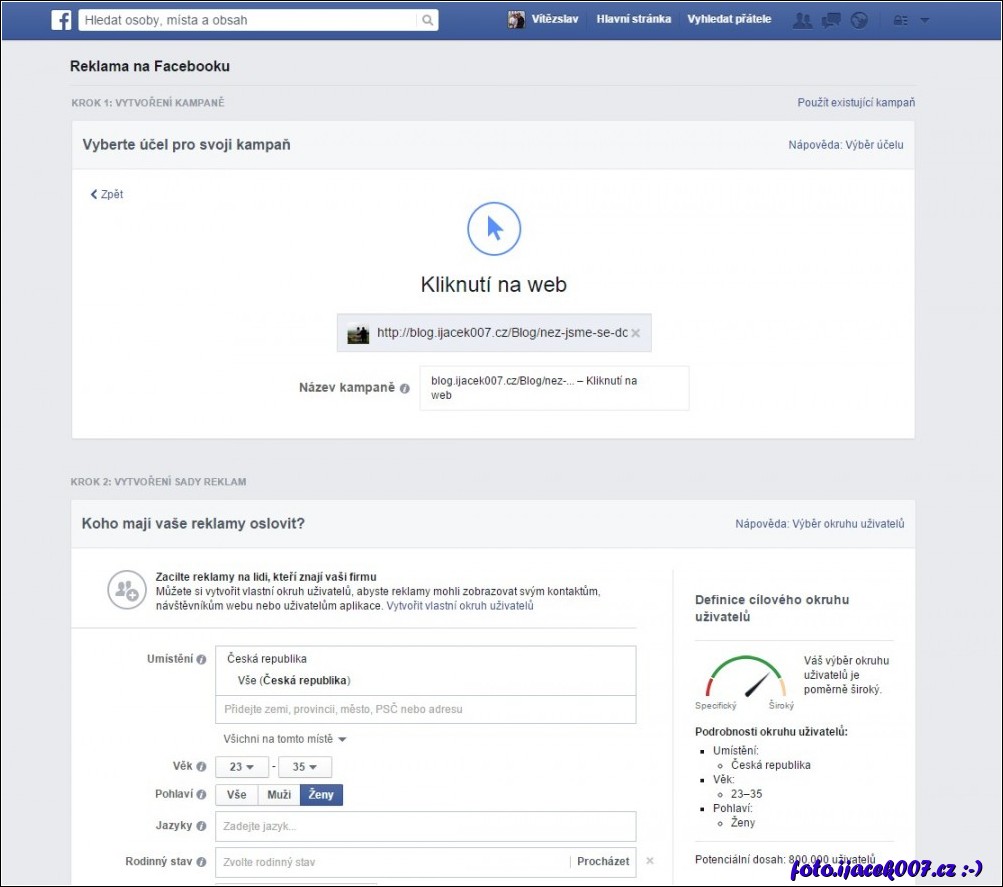Viewport: 1003px width, 887px height.
Task: Click the info icon beside Název kampaně
Action: [405, 388]
